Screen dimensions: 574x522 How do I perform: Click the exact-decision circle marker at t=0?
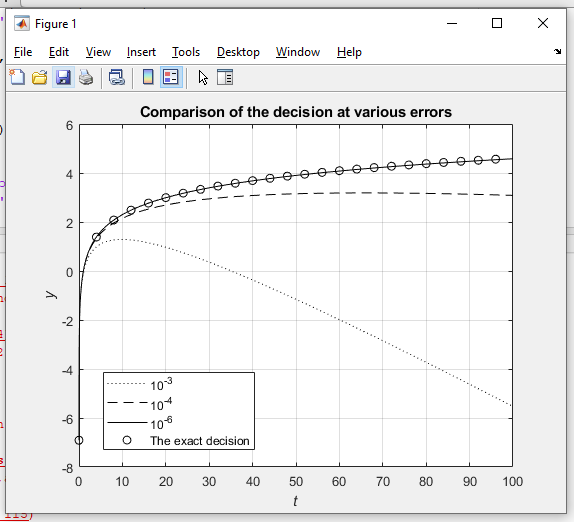[x=79, y=440]
